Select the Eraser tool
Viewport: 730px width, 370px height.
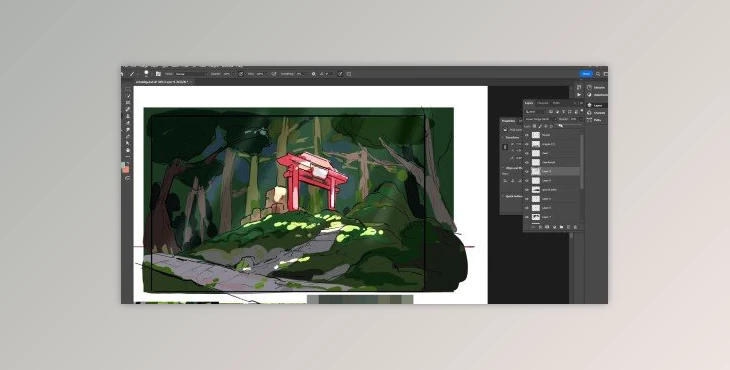[x=128, y=123]
